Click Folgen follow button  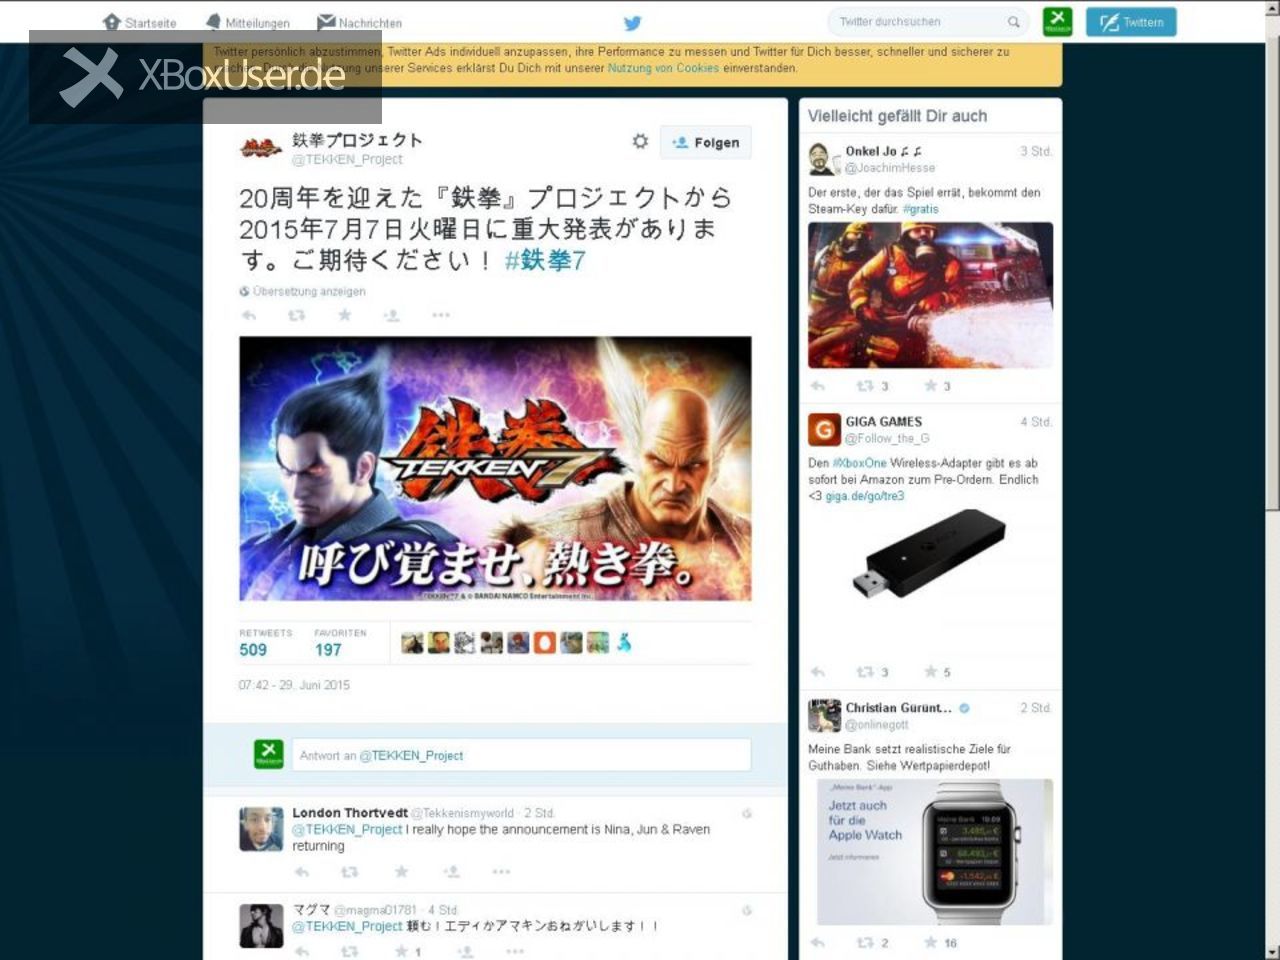click(x=706, y=143)
